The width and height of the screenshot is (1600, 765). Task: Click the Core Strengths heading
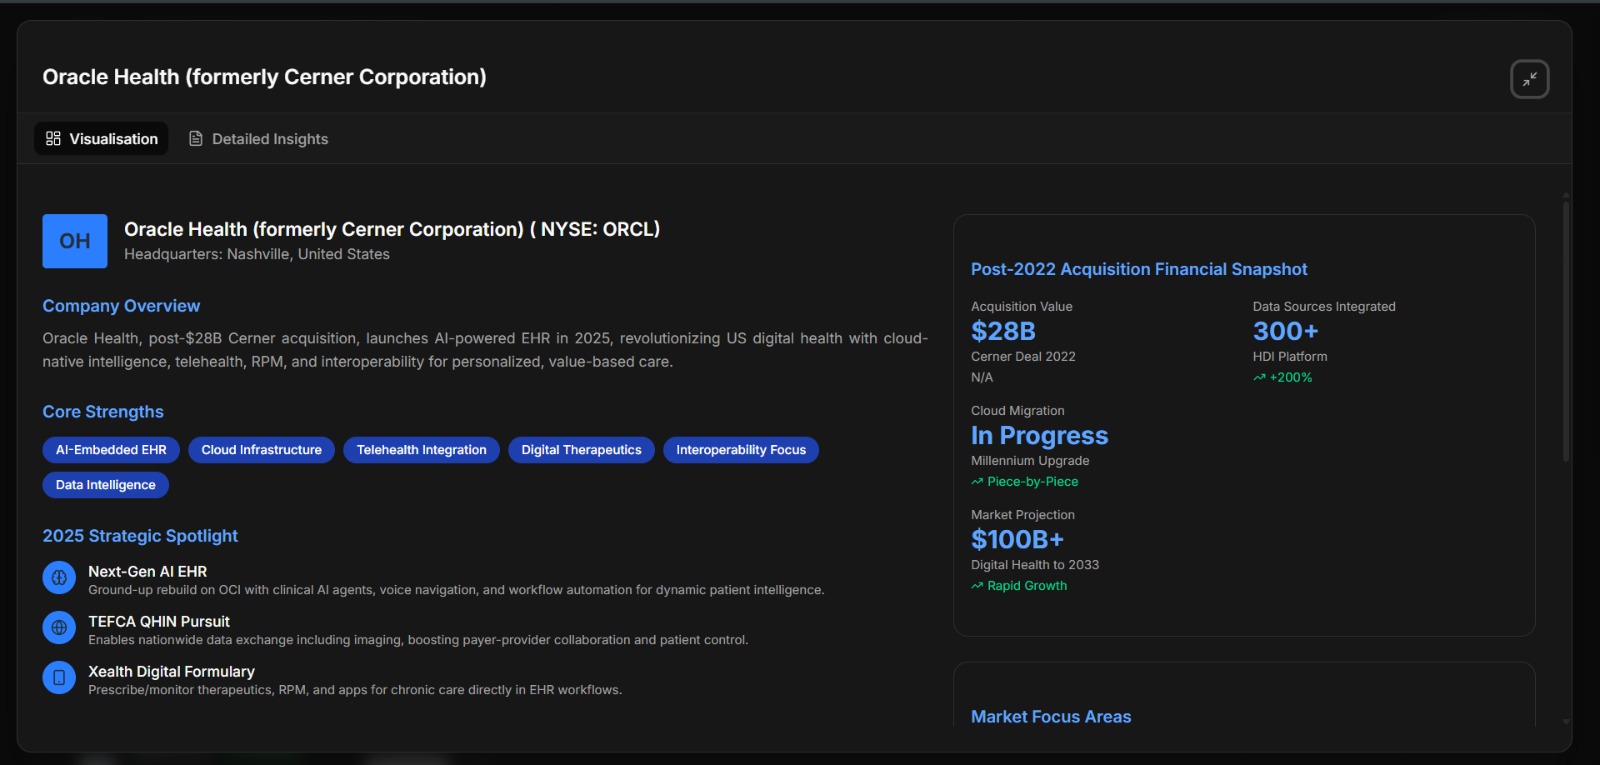tap(103, 412)
